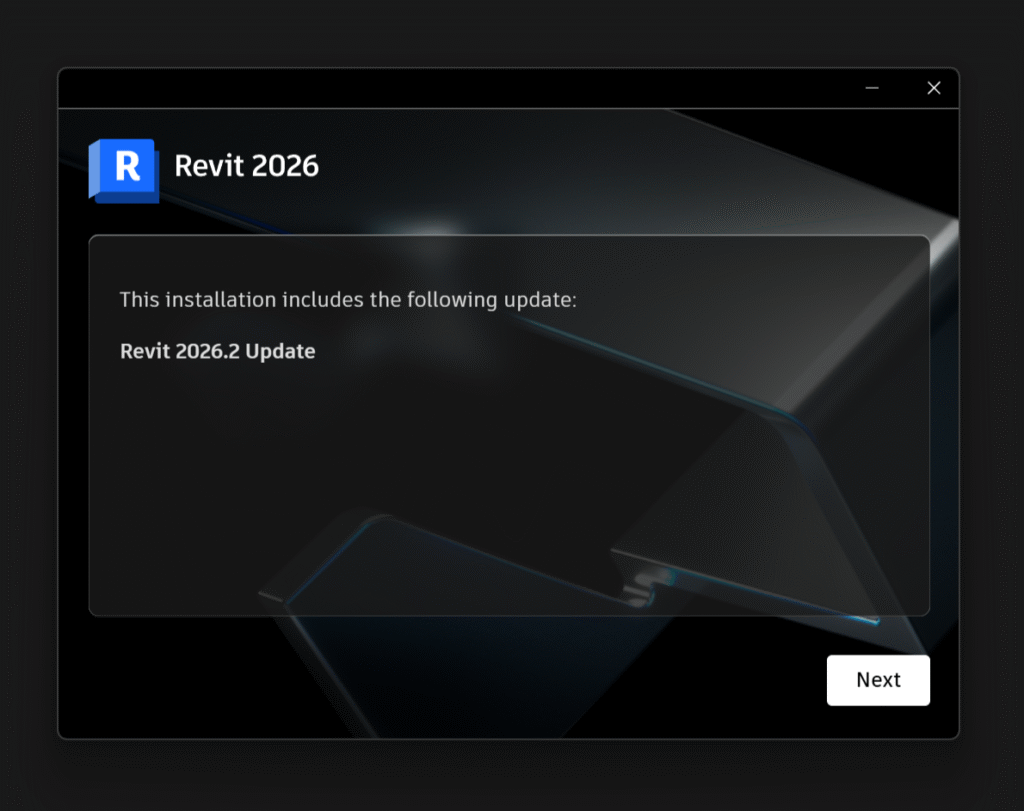This screenshot has height=811, width=1024.
Task: Click the Next button
Action: 878,680
